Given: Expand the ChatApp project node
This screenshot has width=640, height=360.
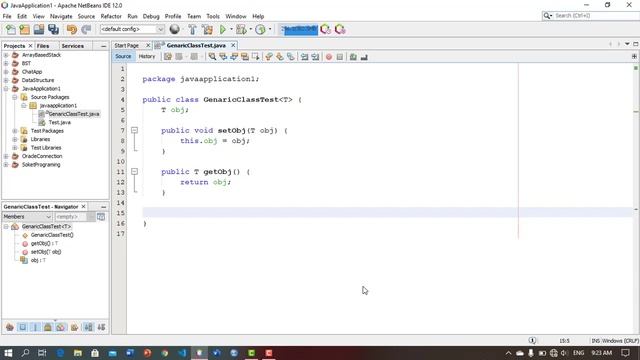Looking at the screenshot, I should (x=6, y=72).
